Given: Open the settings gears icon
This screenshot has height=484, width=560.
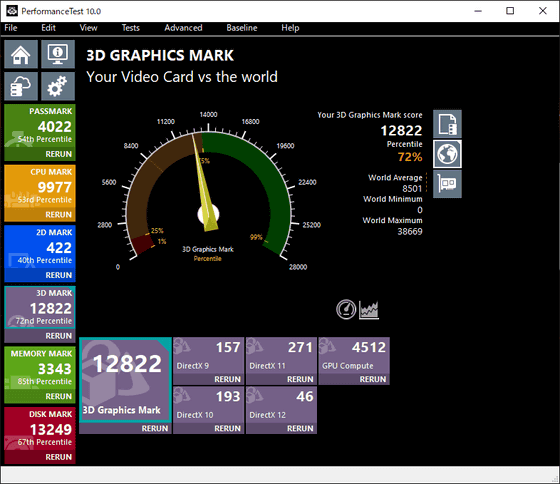Looking at the screenshot, I should (x=58, y=86).
